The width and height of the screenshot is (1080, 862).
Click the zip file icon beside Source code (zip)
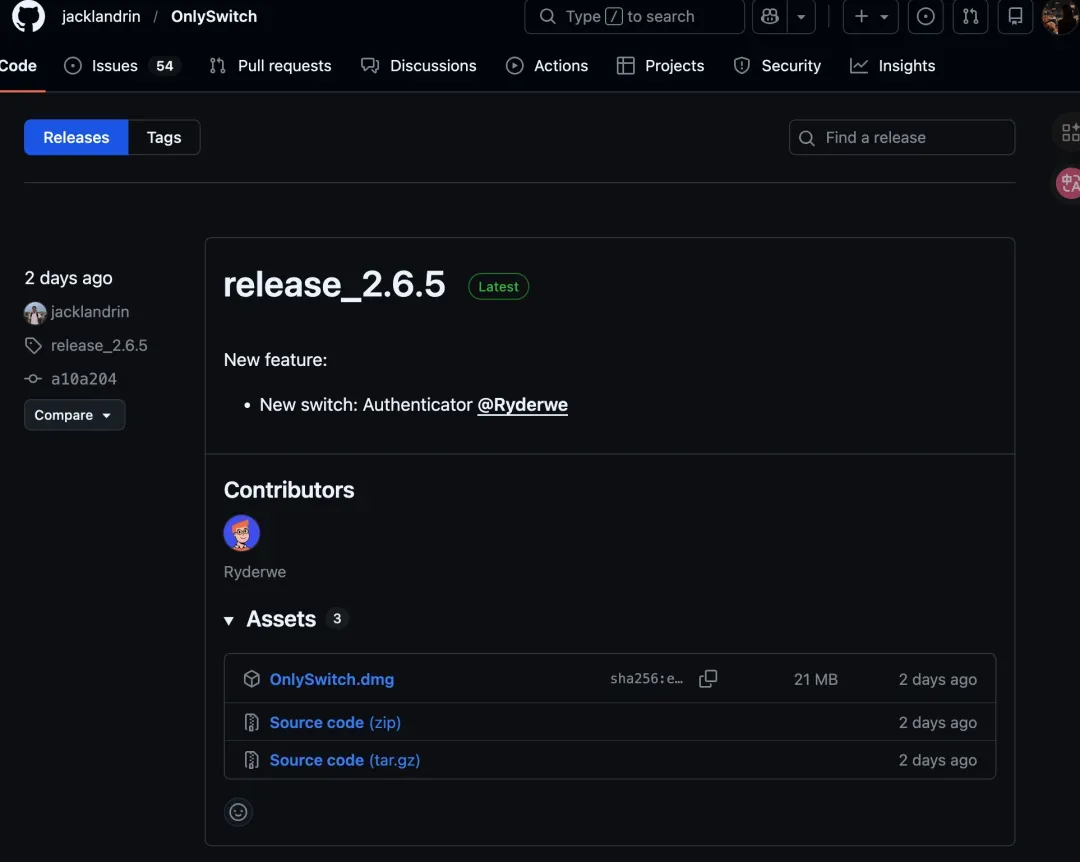click(x=251, y=722)
